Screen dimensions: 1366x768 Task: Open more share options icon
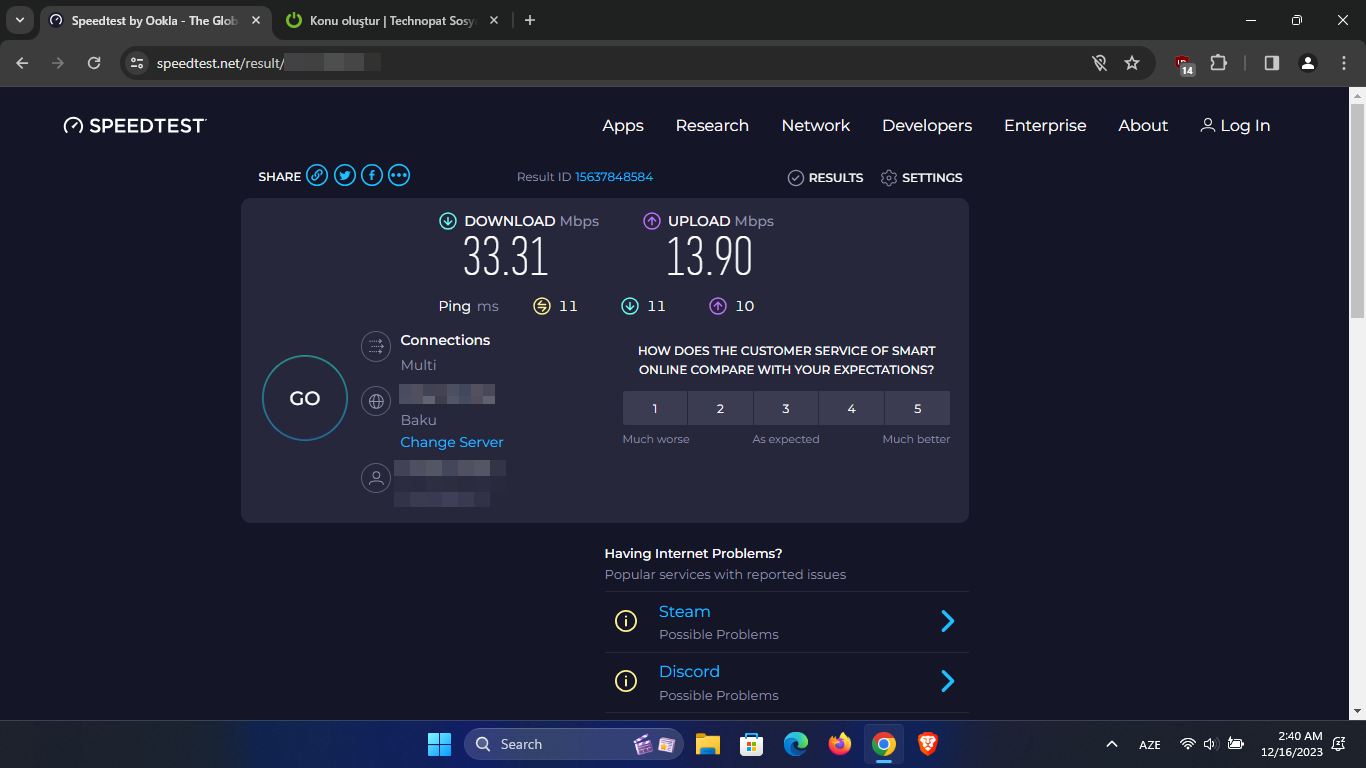click(399, 176)
